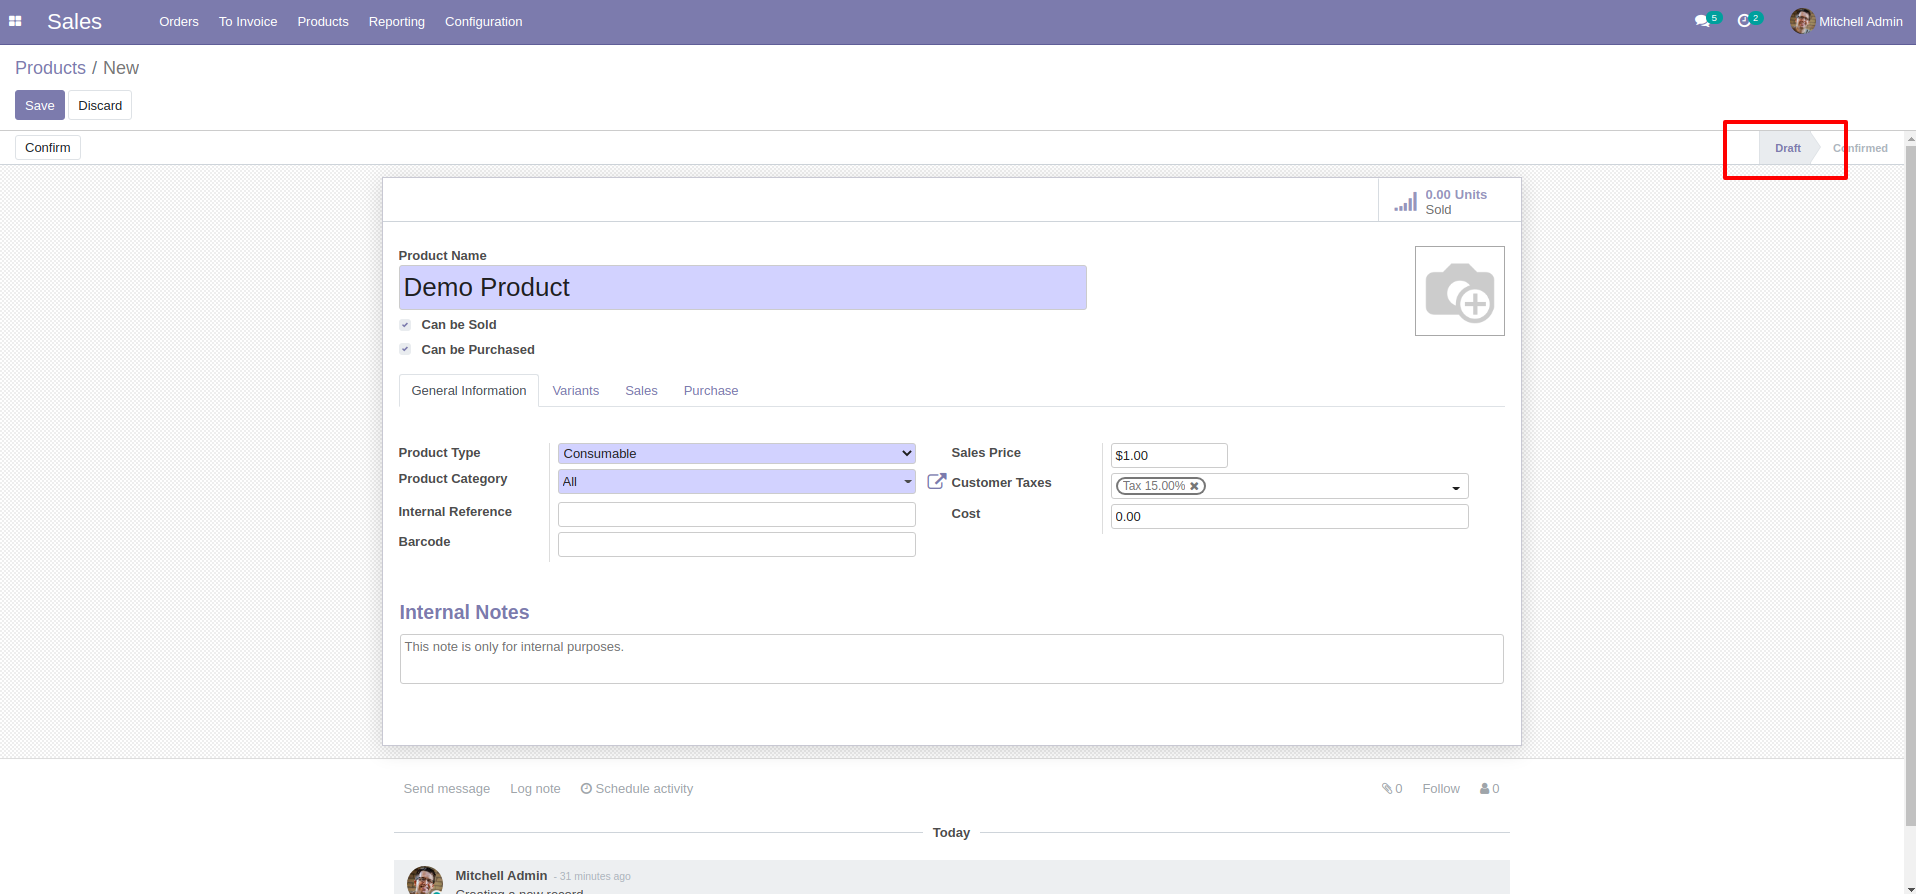Open Product Category external link icon
This screenshot has height=894, width=1916.
936,481
